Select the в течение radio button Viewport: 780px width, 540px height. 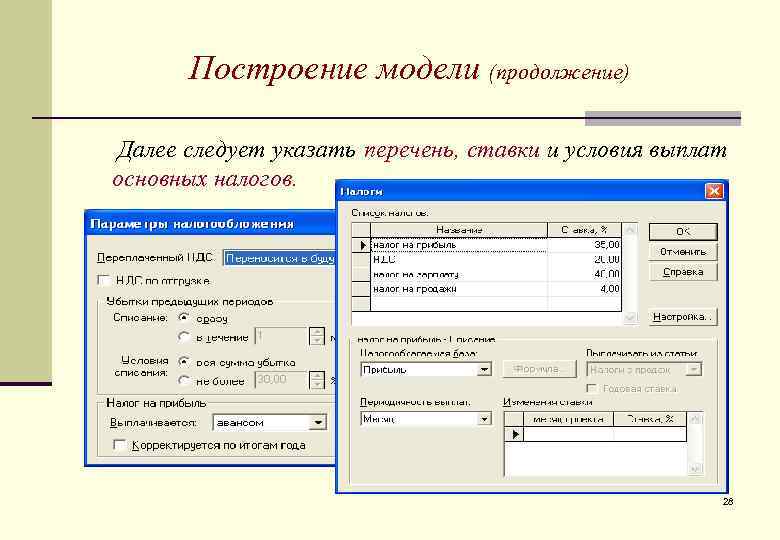click(184, 337)
